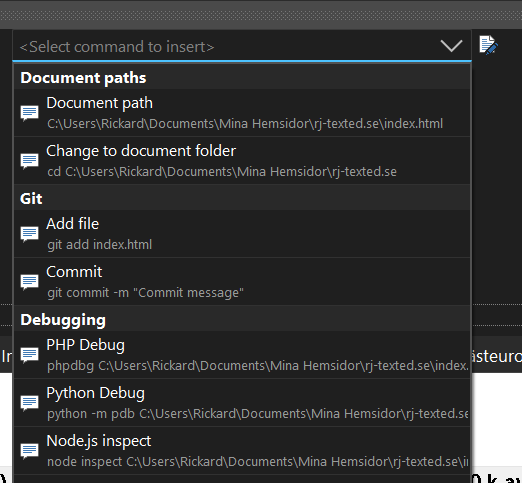Click the Document path speech-bubble icon
This screenshot has width=522, height=483.
29,113
